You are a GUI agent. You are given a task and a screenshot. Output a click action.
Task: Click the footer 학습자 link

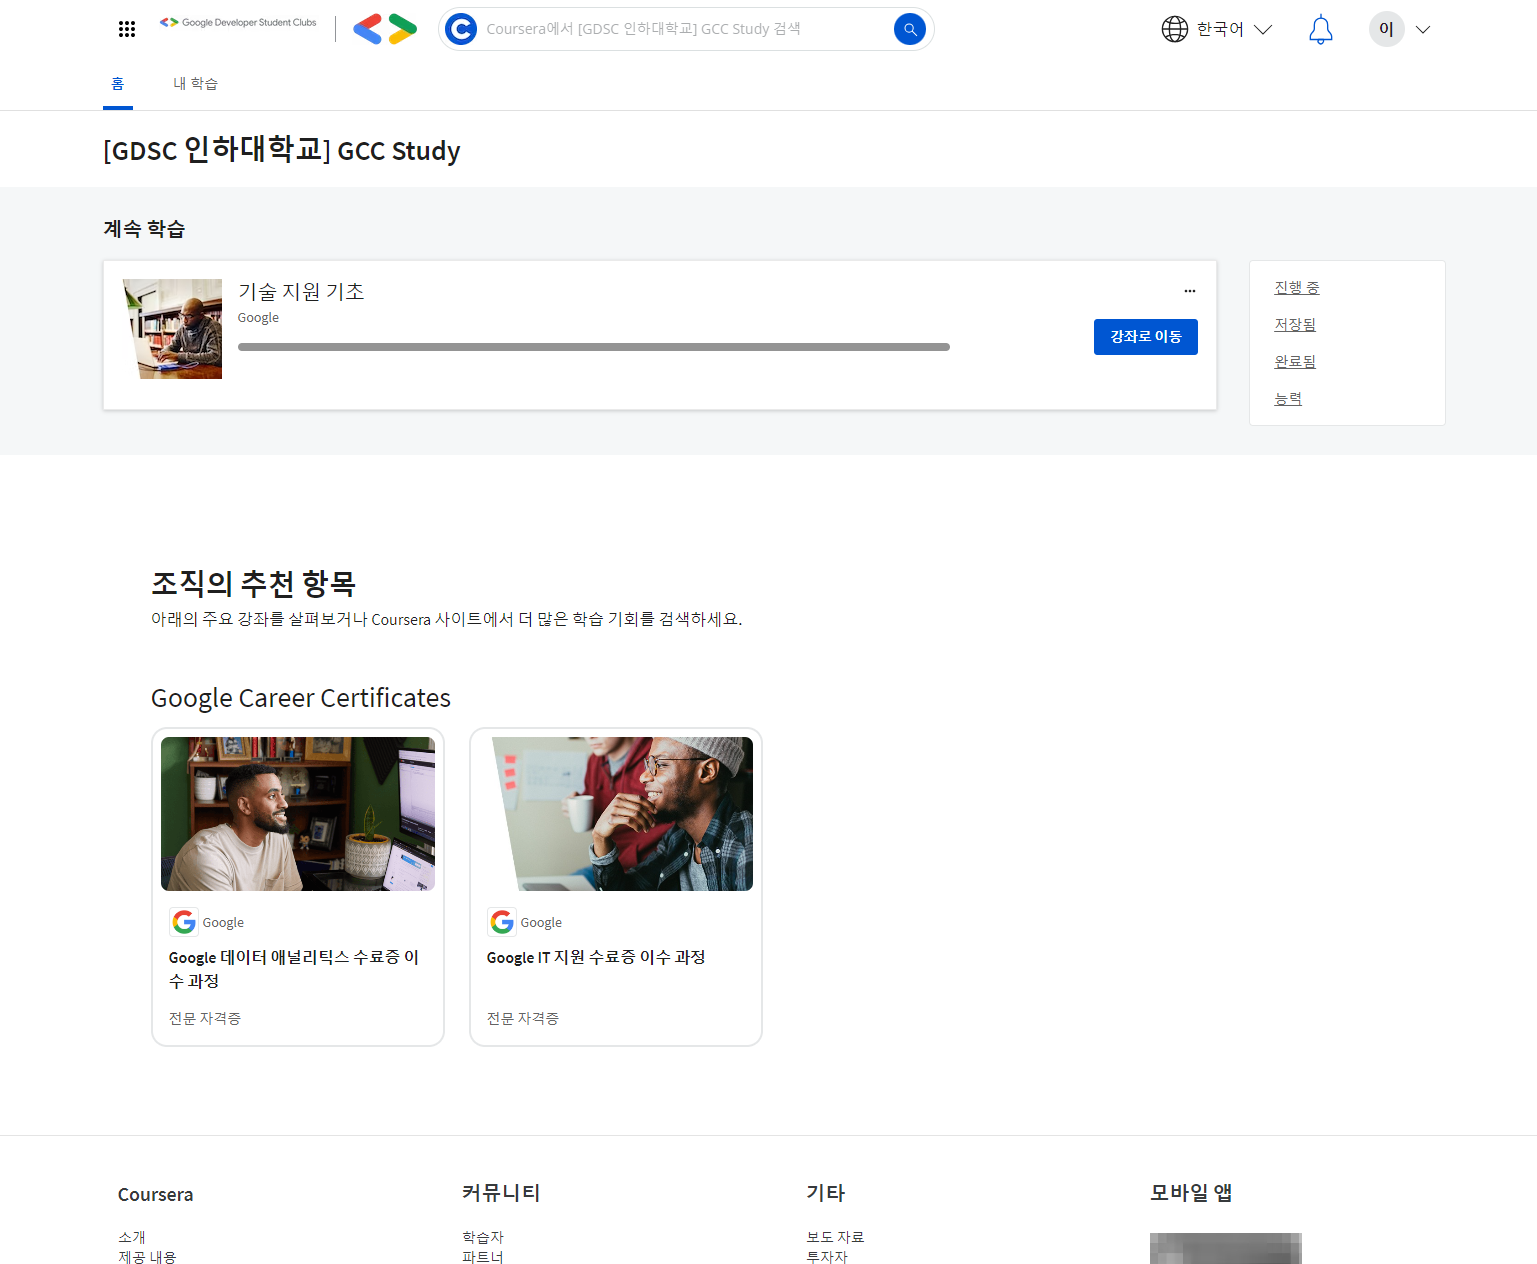coord(483,1237)
